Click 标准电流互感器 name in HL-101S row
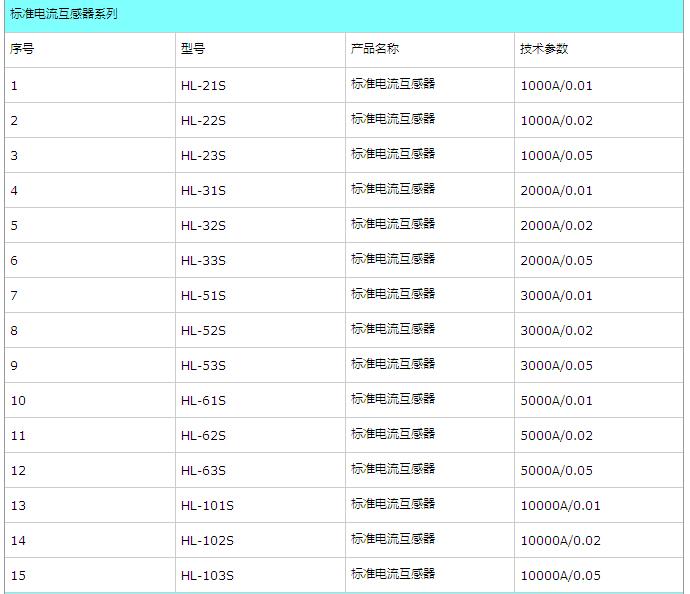 point(393,503)
